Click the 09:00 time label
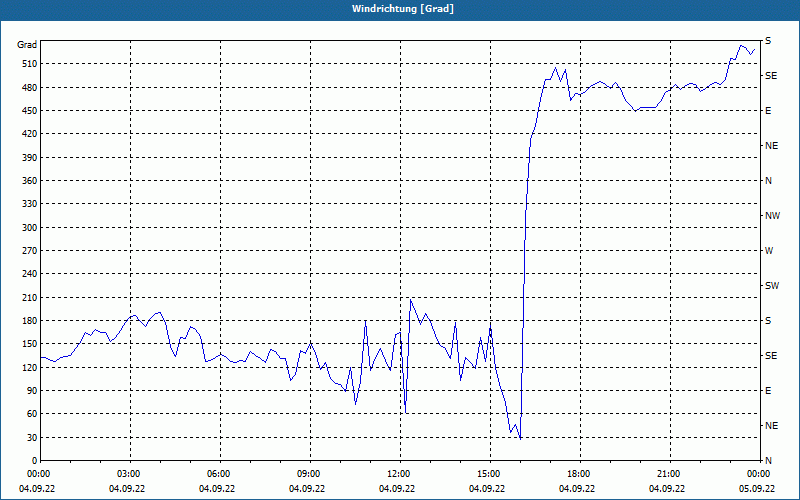The width and height of the screenshot is (800, 500). coord(310,473)
